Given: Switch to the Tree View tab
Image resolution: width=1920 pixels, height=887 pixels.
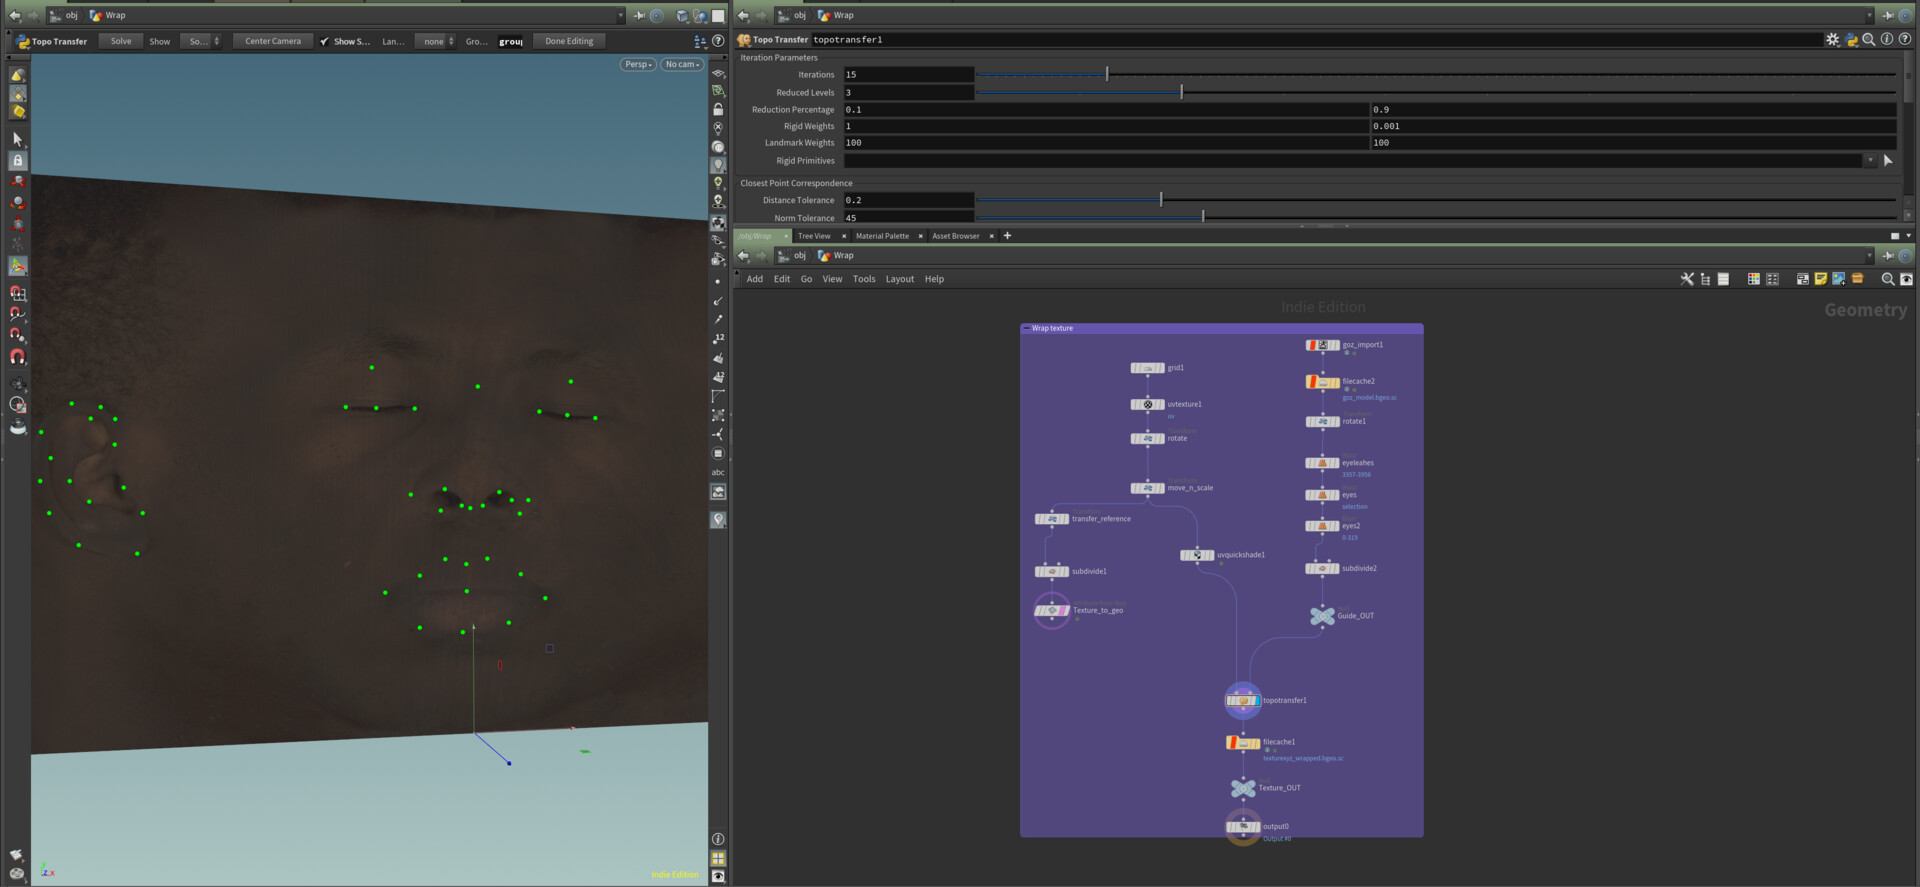Looking at the screenshot, I should coord(814,236).
